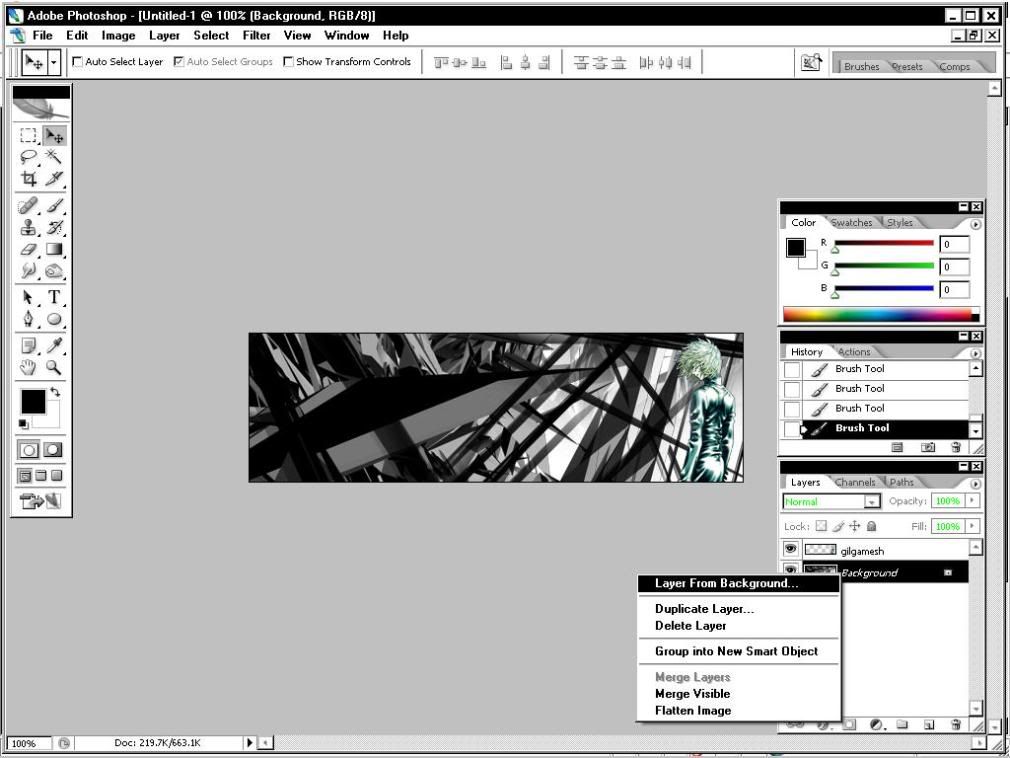Choose Delete Layer from context menu

(739, 625)
